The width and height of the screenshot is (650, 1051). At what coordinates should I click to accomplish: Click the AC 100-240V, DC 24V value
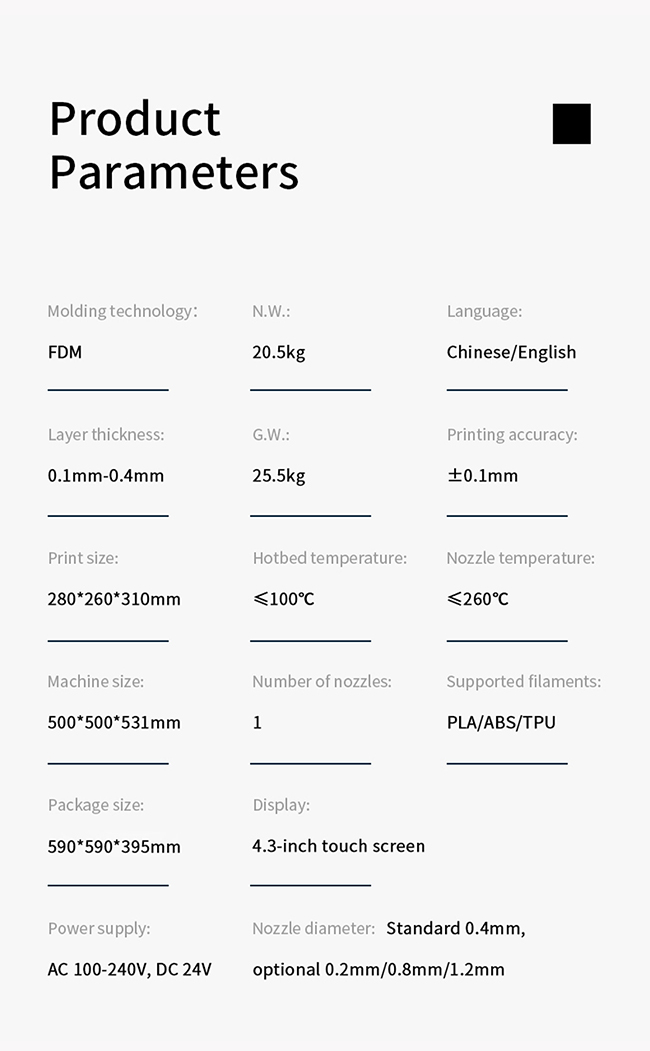[129, 970]
